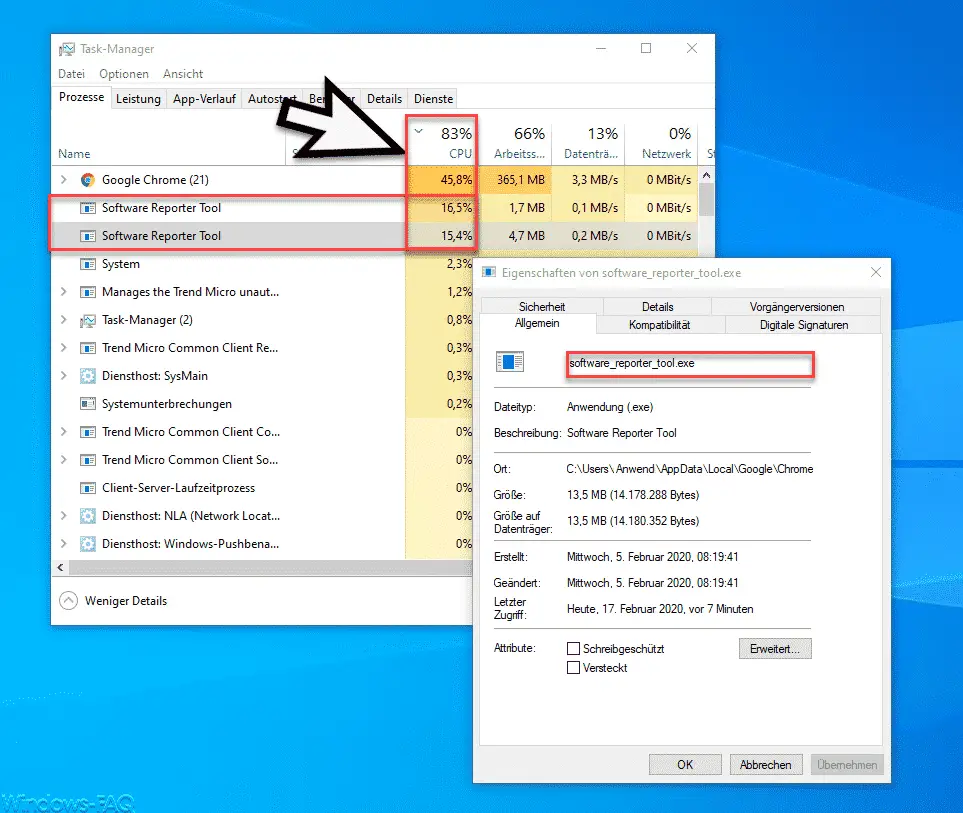Click icon of the unselected Software Reporter Tool row
This screenshot has height=813, width=963.
88,208
